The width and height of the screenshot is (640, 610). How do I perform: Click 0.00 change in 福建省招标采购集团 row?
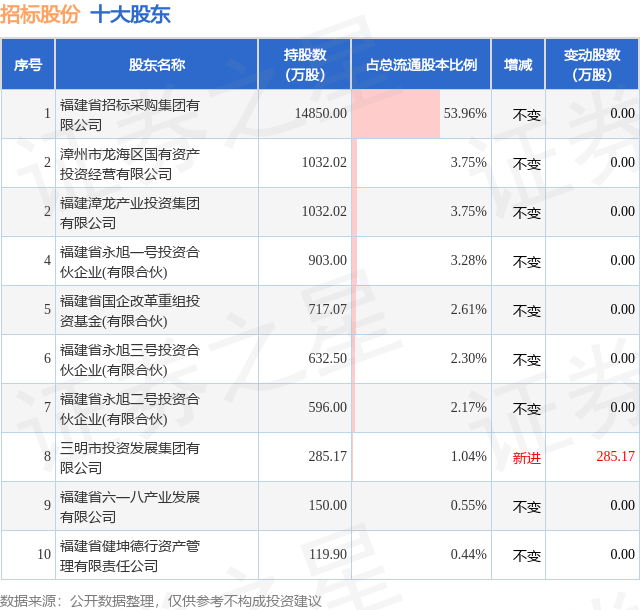point(622,113)
